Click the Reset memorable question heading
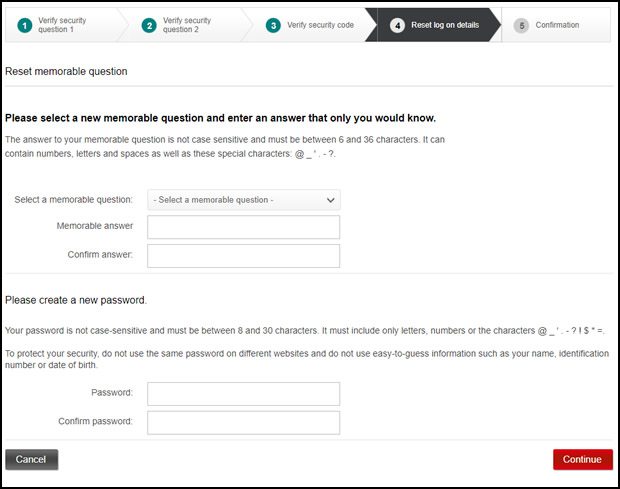Screen dimensions: 620x489 pyautogui.click(x=66, y=72)
